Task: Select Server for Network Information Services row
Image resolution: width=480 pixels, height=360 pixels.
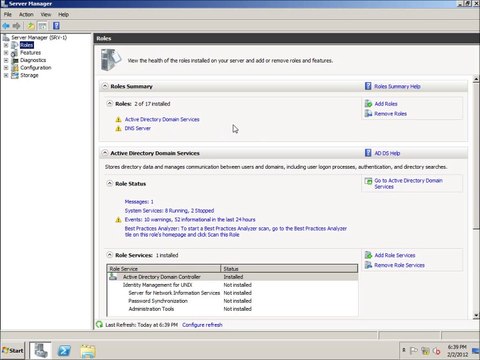Action: [232, 293]
